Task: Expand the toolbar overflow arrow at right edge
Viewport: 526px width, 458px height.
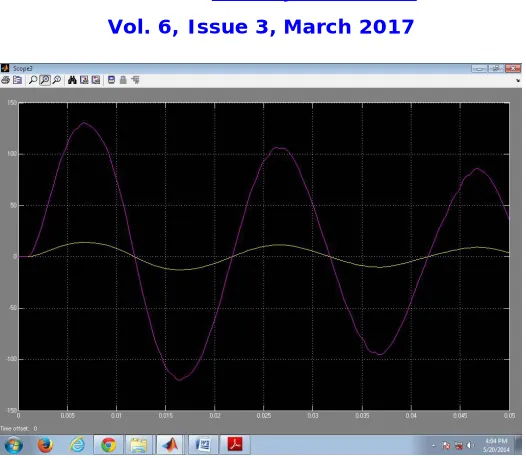Action: click(x=518, y=81)
